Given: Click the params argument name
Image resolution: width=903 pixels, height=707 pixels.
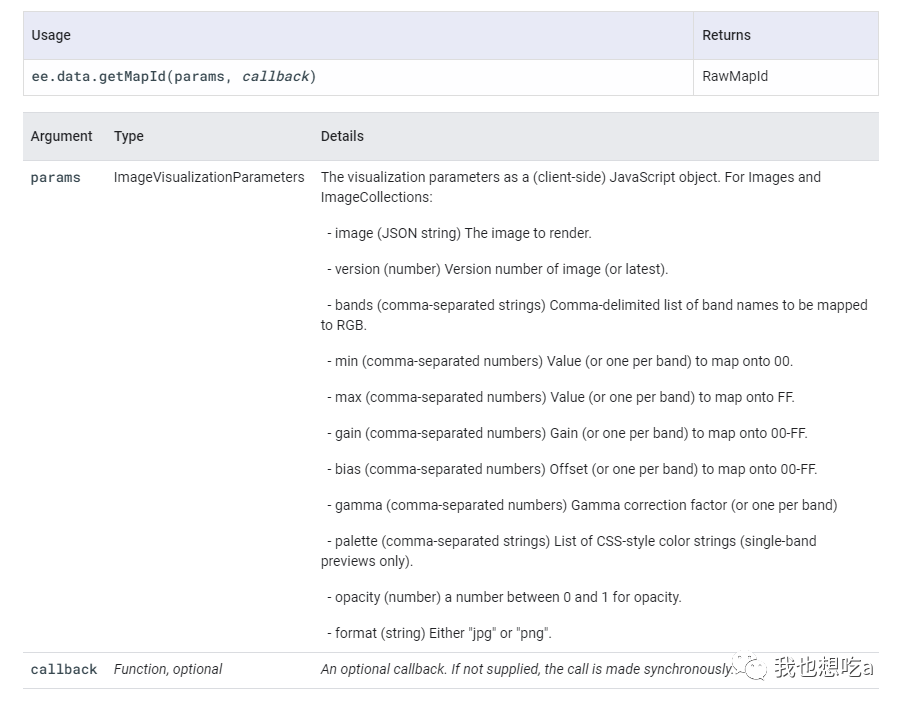Looking at the screenshot, I should (x=56, y=178).
